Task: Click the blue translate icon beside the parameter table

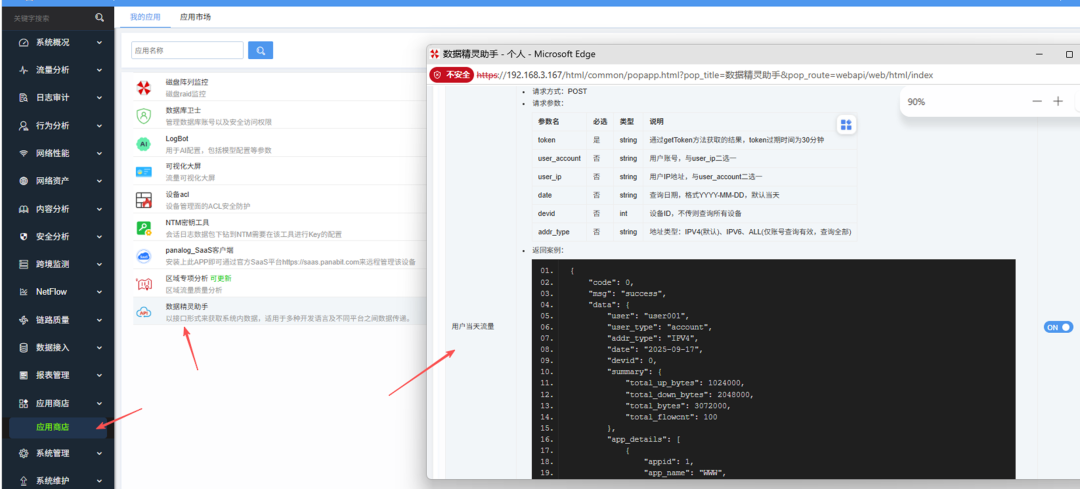Action: coord(846,125)
